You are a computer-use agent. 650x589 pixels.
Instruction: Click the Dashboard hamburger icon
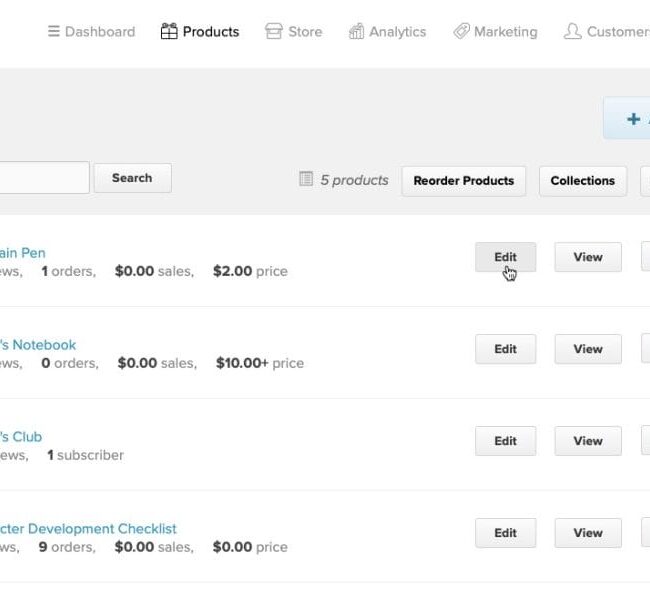54,32
